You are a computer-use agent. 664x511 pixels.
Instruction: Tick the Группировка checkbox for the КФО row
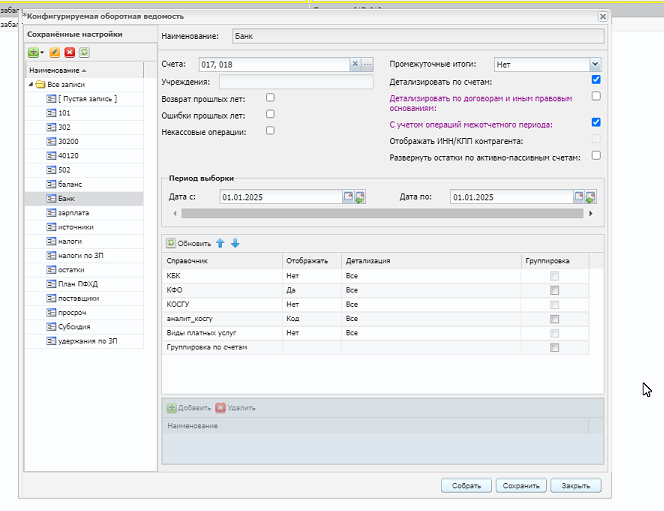pos(555,289)
